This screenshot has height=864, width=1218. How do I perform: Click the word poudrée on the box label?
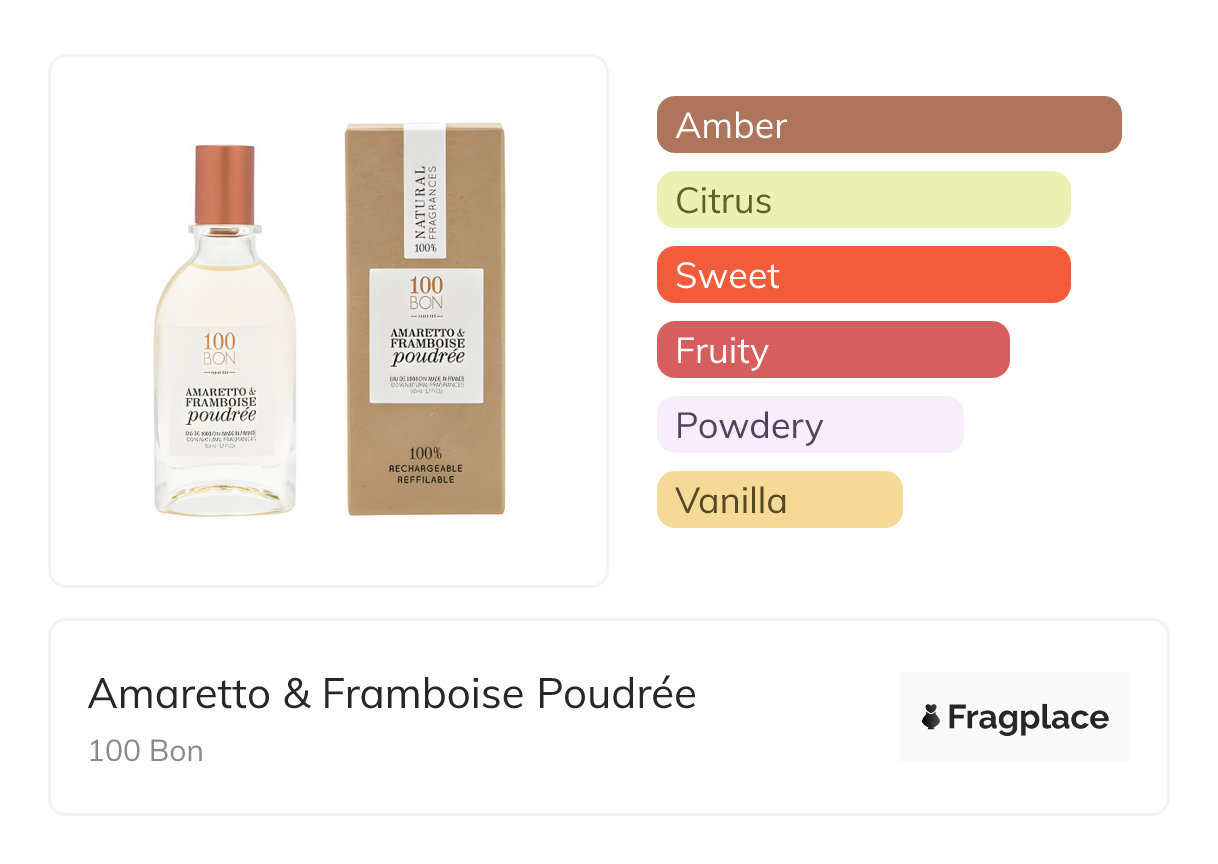(426, 356)
